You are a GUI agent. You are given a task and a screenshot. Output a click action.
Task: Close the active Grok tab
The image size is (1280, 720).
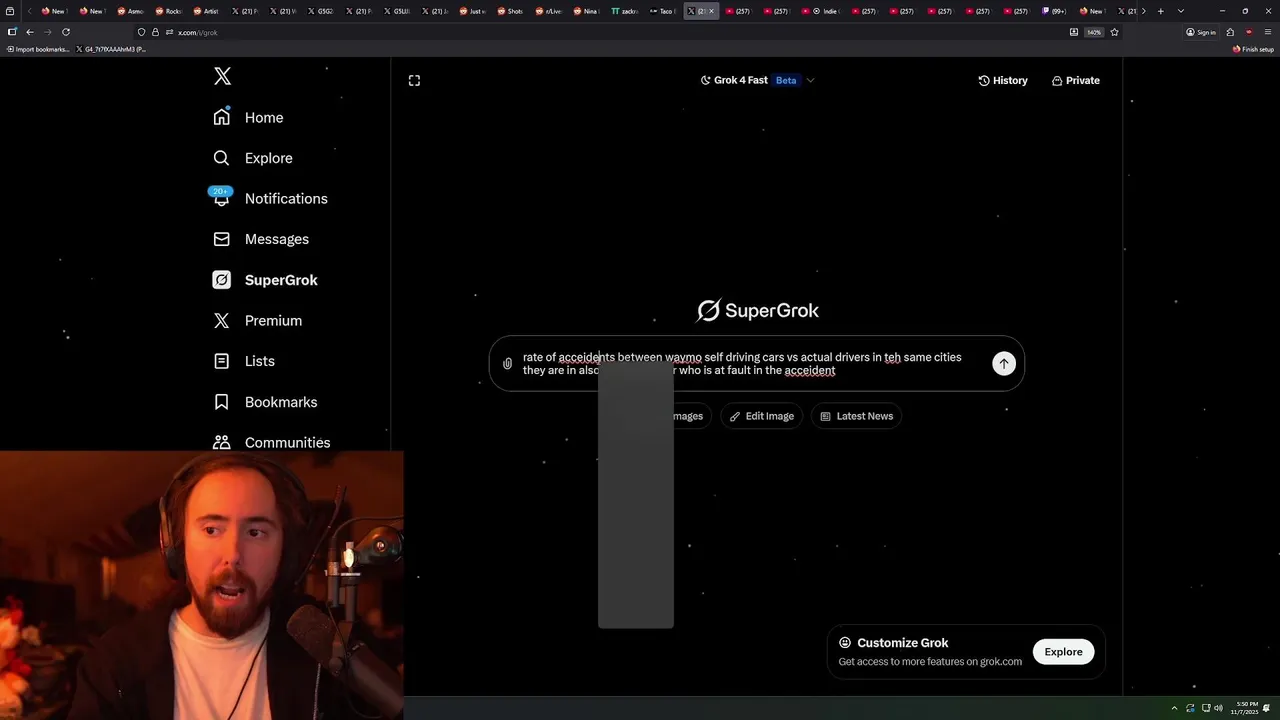(x=711, y=11)
